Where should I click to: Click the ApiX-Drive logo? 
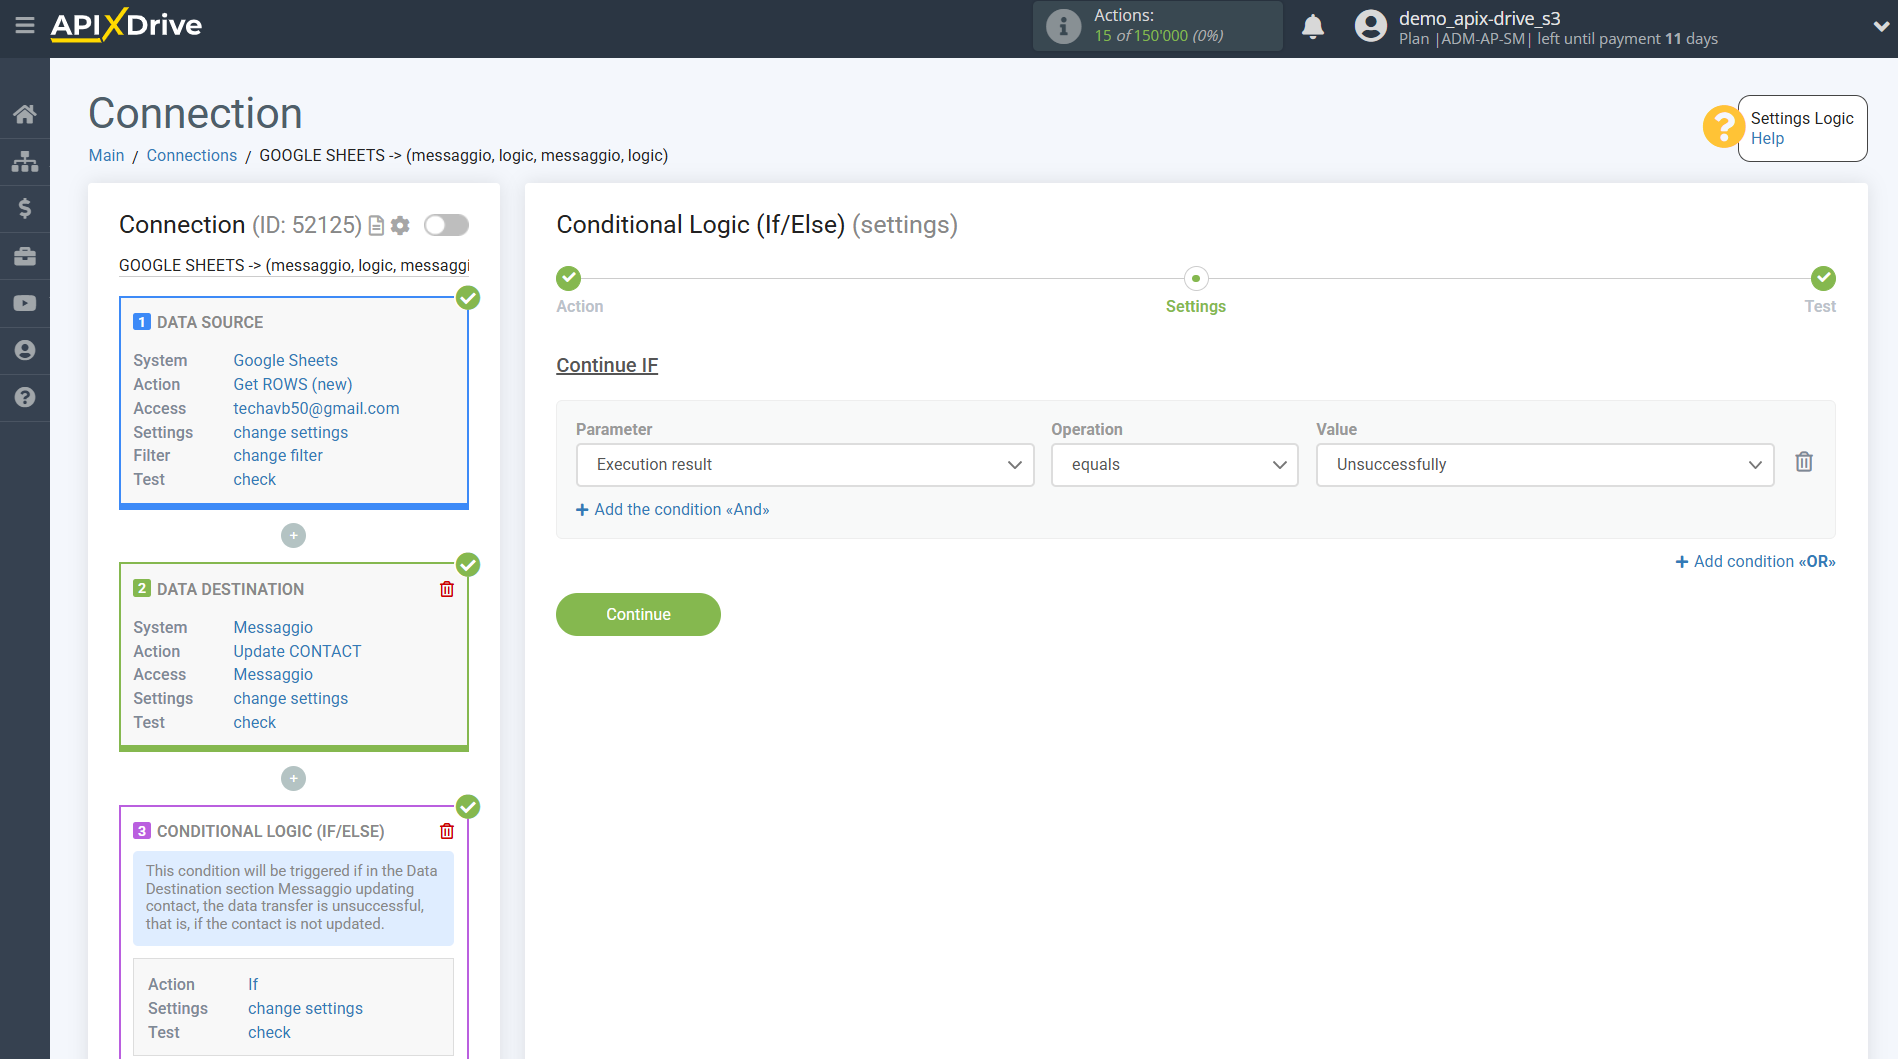126,25
